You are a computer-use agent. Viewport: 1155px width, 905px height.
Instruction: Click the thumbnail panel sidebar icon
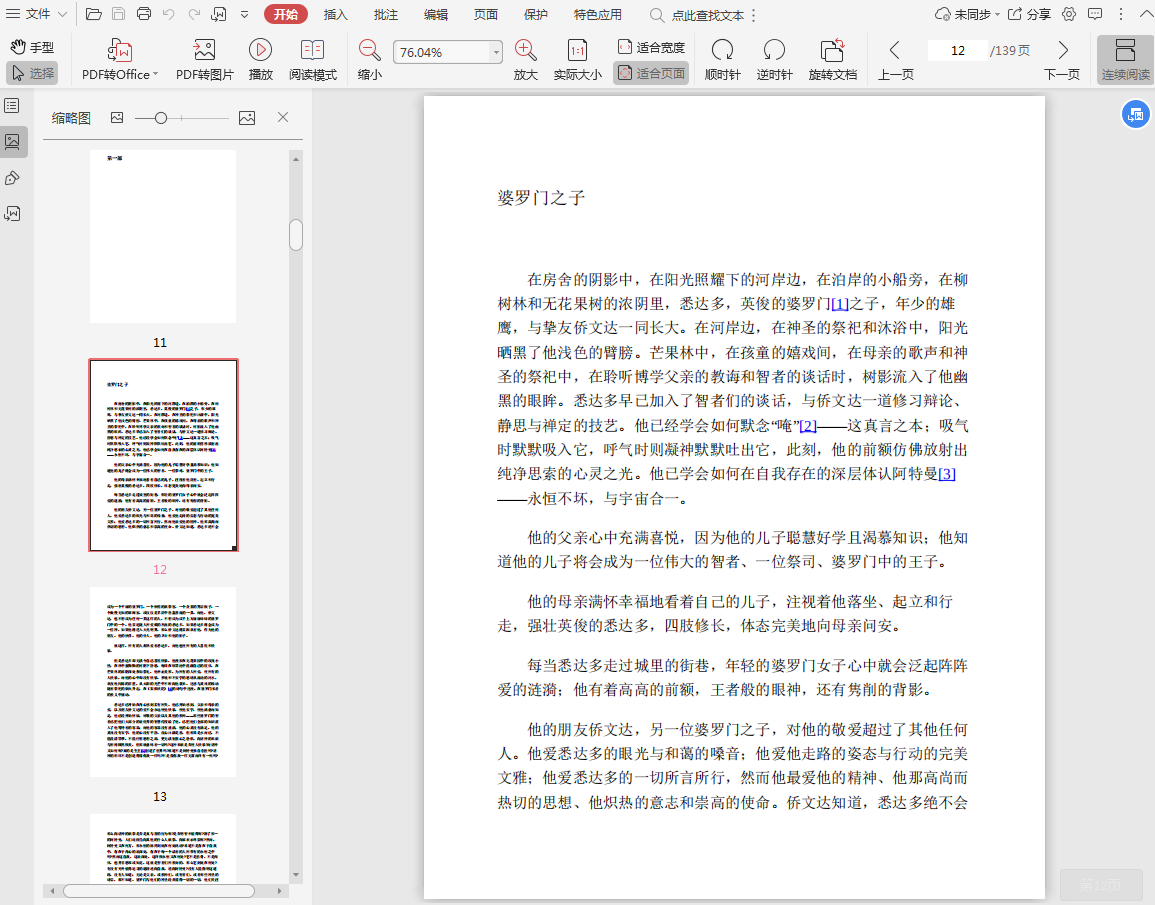(x=13, y=141)
